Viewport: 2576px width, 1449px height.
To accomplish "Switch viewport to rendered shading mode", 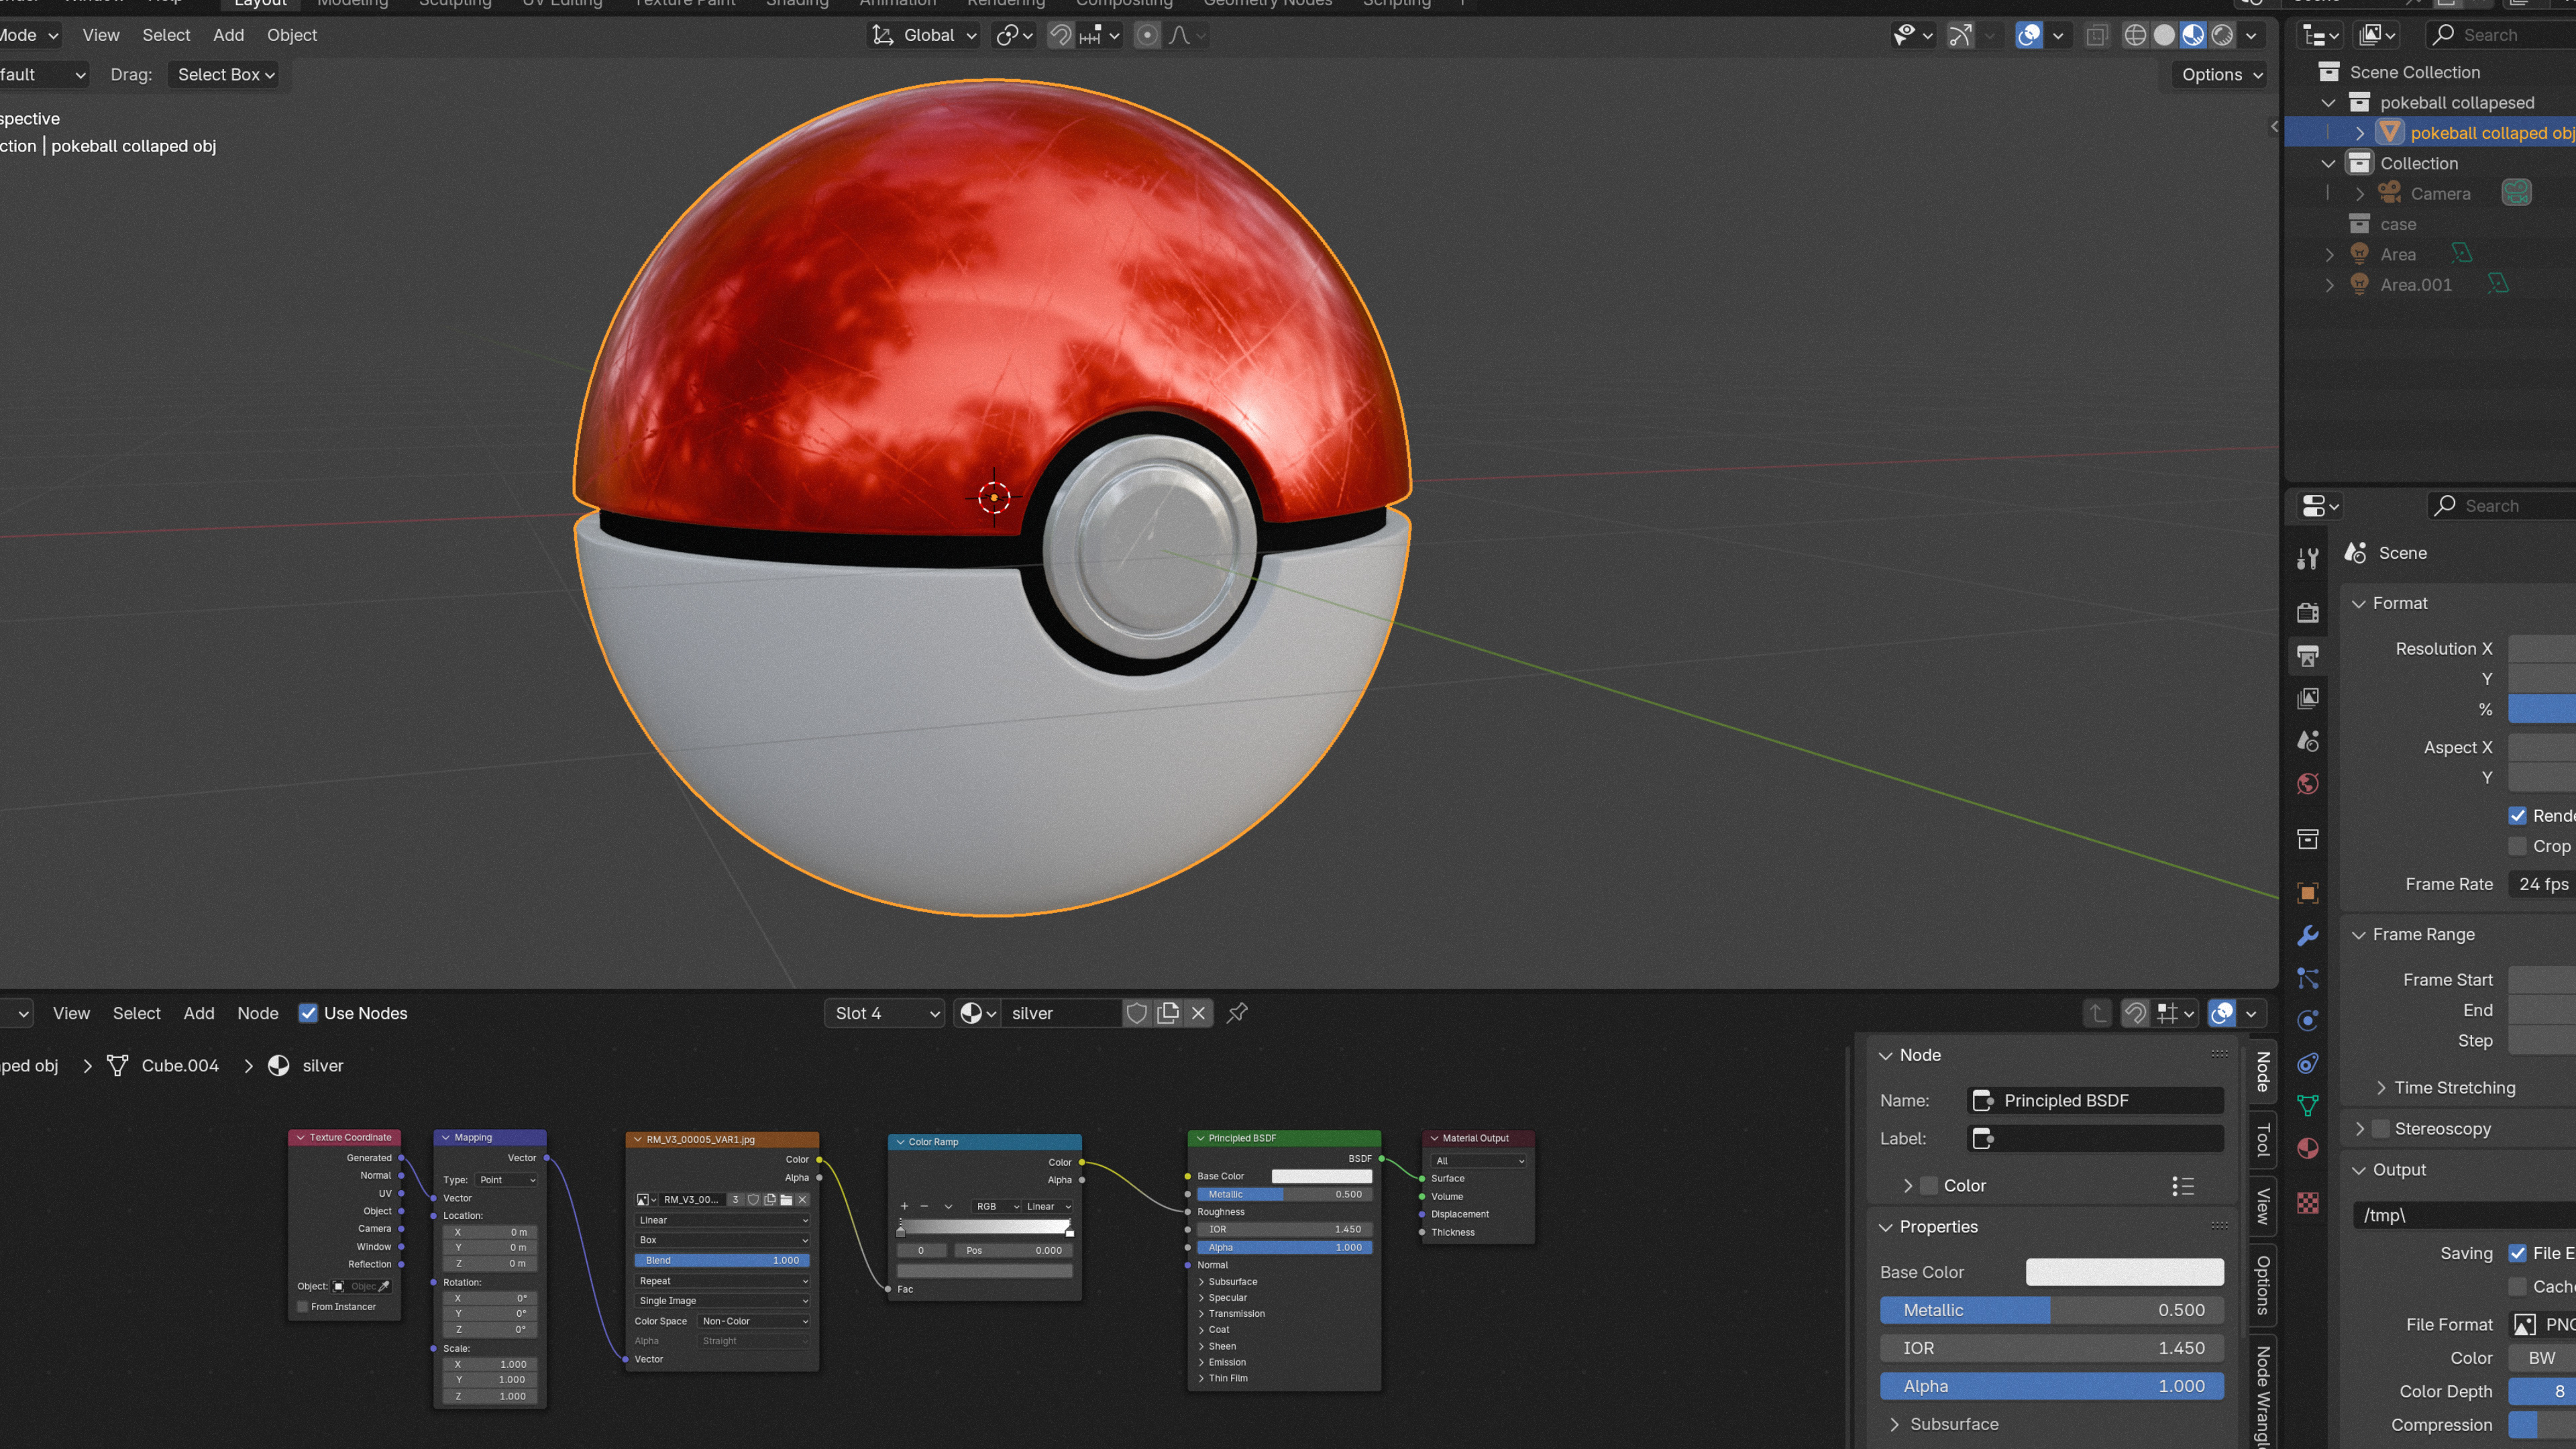I will [2222, 36].
